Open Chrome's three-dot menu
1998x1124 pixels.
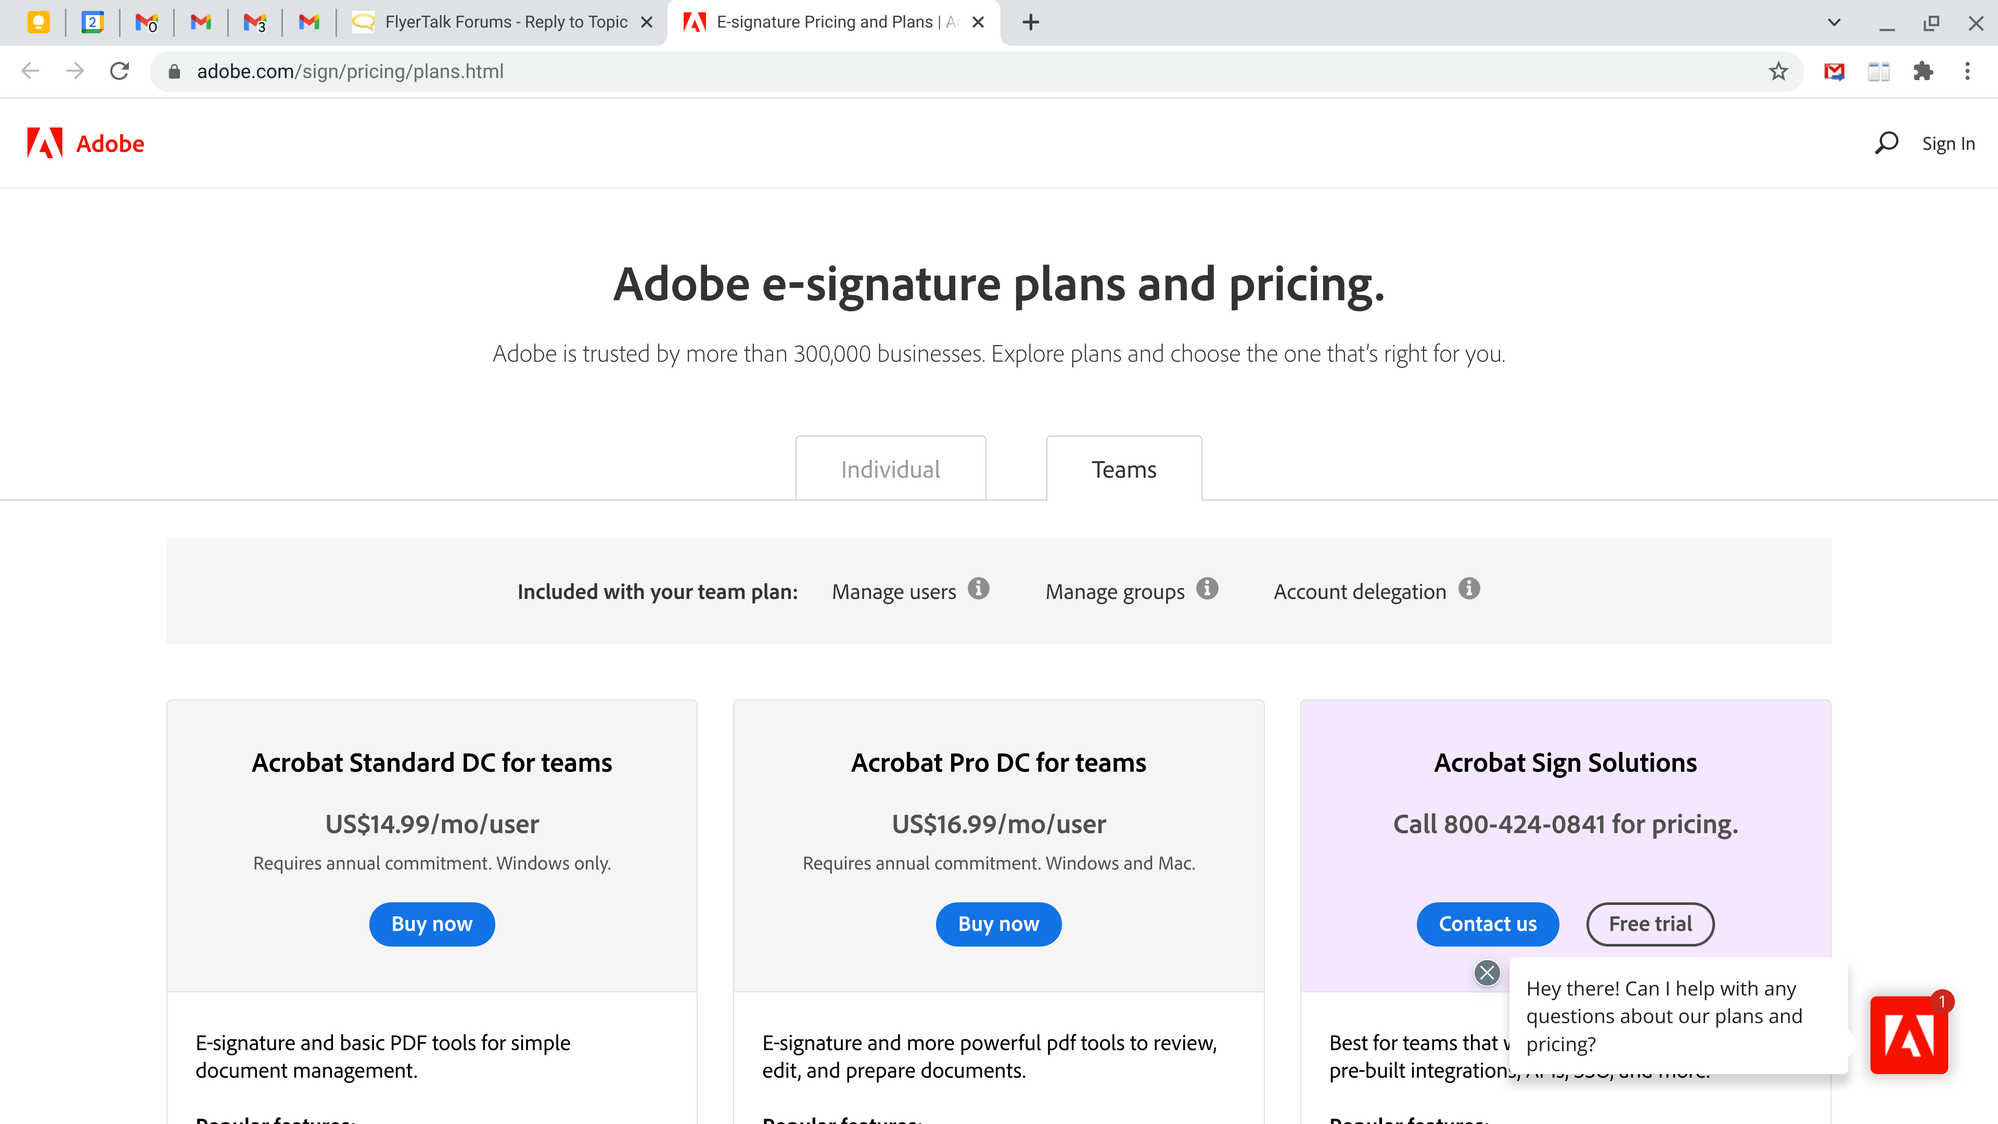pos(1967,71)
